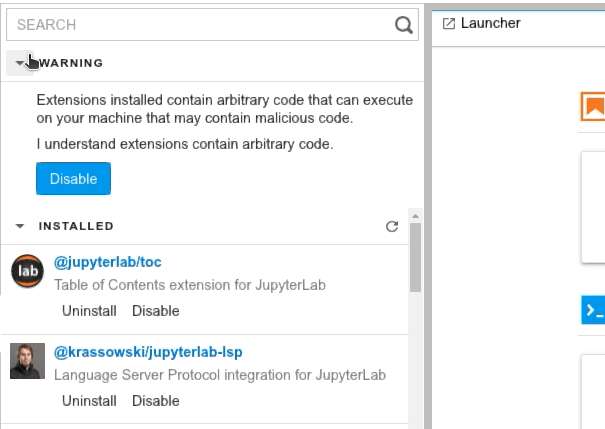Collapse the WARNING section arrow
The width and height of the screenshot is (605, 429).
coord(20,63)
